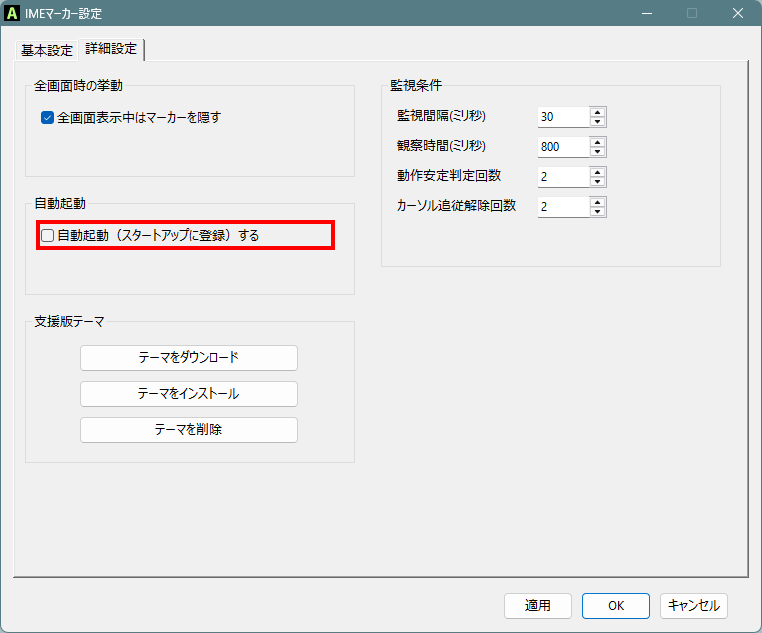Viewport: 762px width, 633px height.
Task: Click the 動作安定判定回数 label
Action: pyautogui.click(x=449, y=176)
